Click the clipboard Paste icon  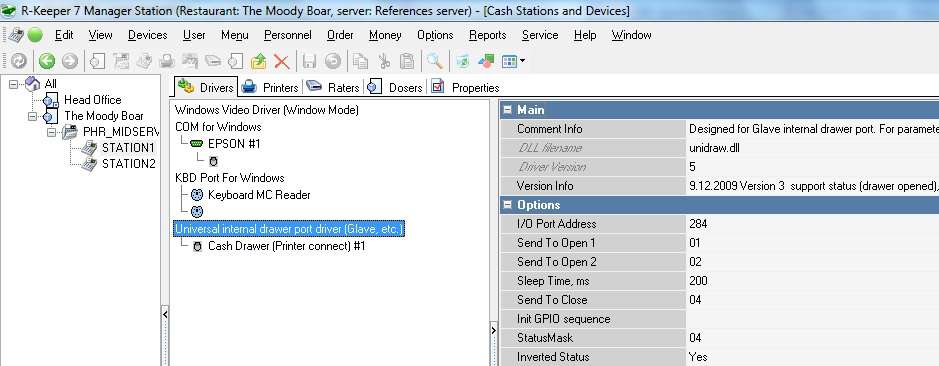tap(407, 61)
